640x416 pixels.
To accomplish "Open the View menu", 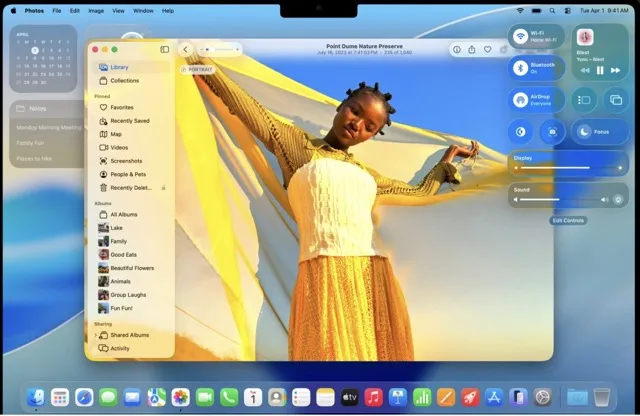I will click(118, 11).
